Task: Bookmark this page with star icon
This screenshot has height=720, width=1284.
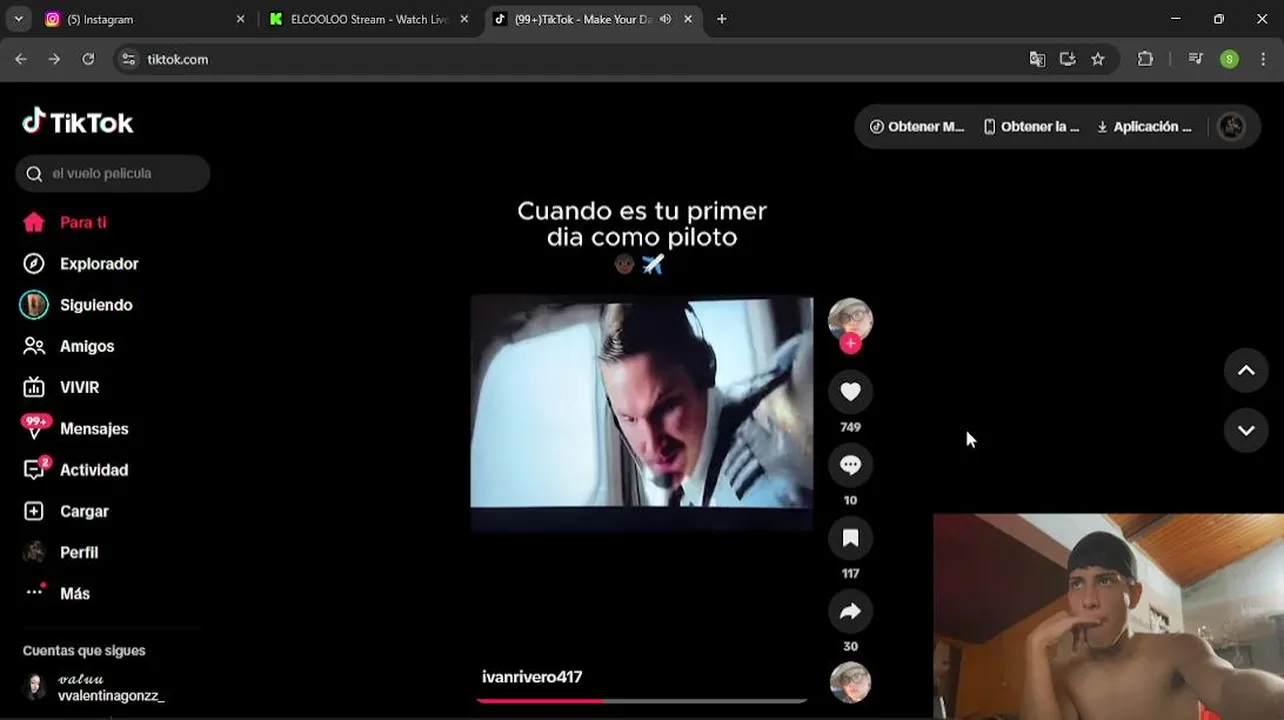Action: tap(1098, 59)
